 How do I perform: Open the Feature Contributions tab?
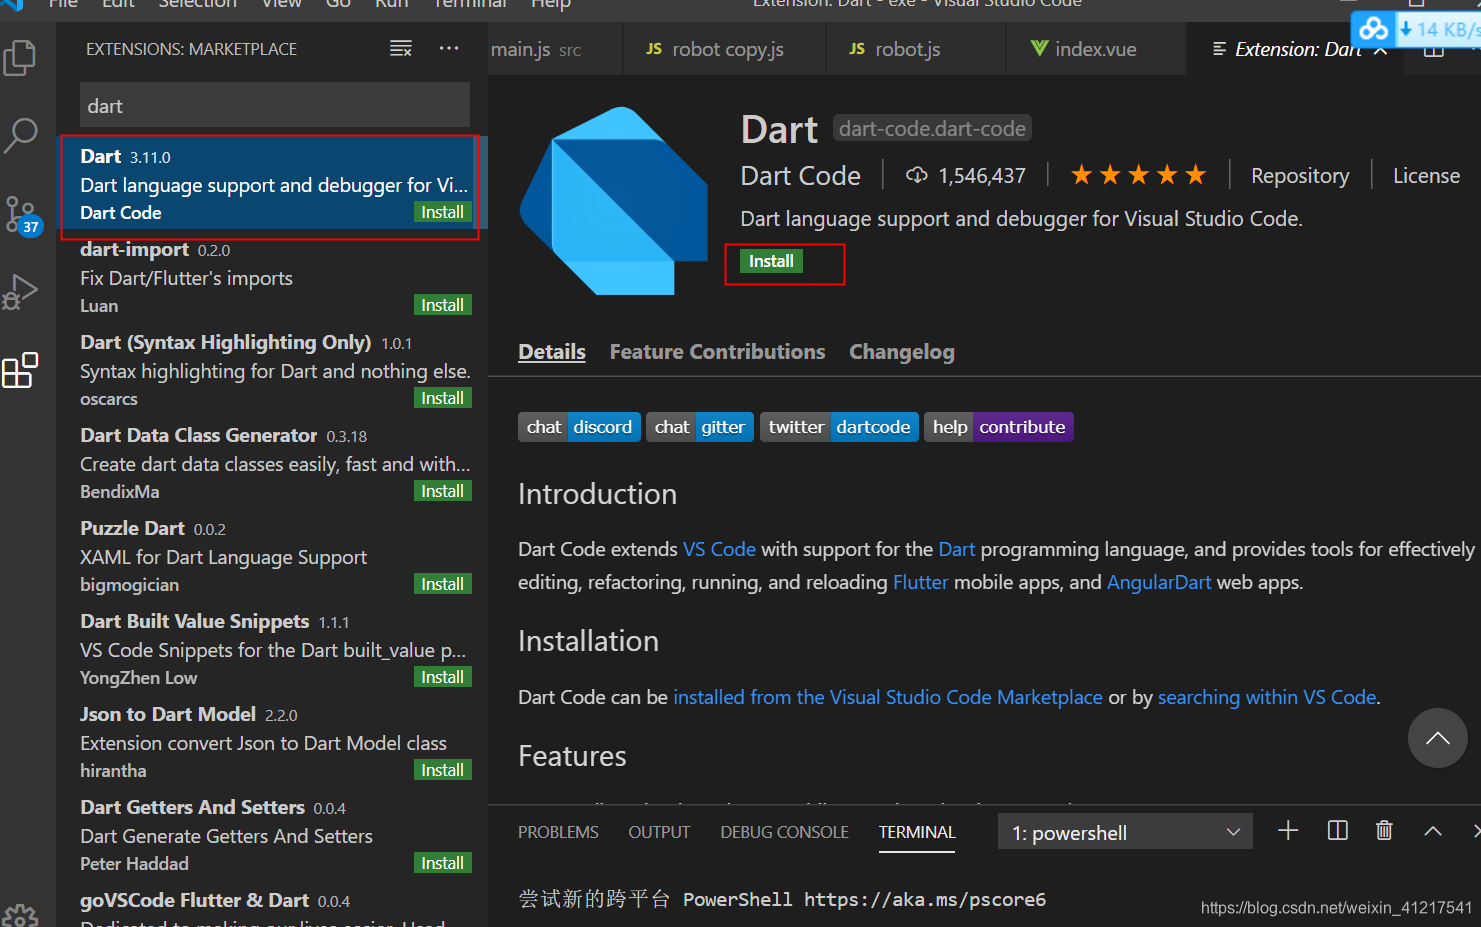[717, 352]
